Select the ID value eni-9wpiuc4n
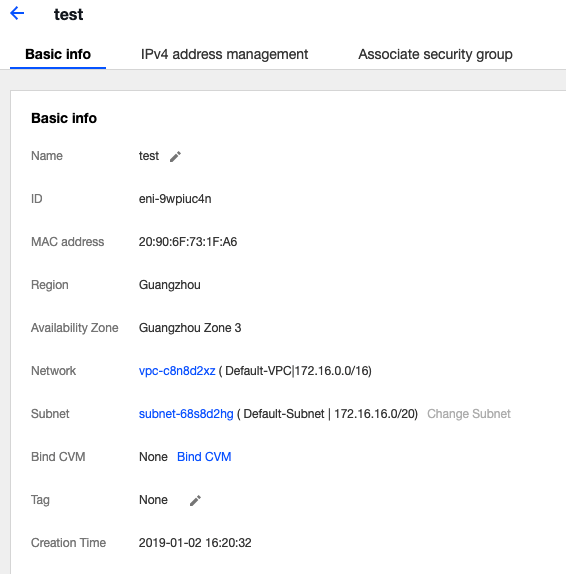The image size is (566, 574). [x=175, y=199]
